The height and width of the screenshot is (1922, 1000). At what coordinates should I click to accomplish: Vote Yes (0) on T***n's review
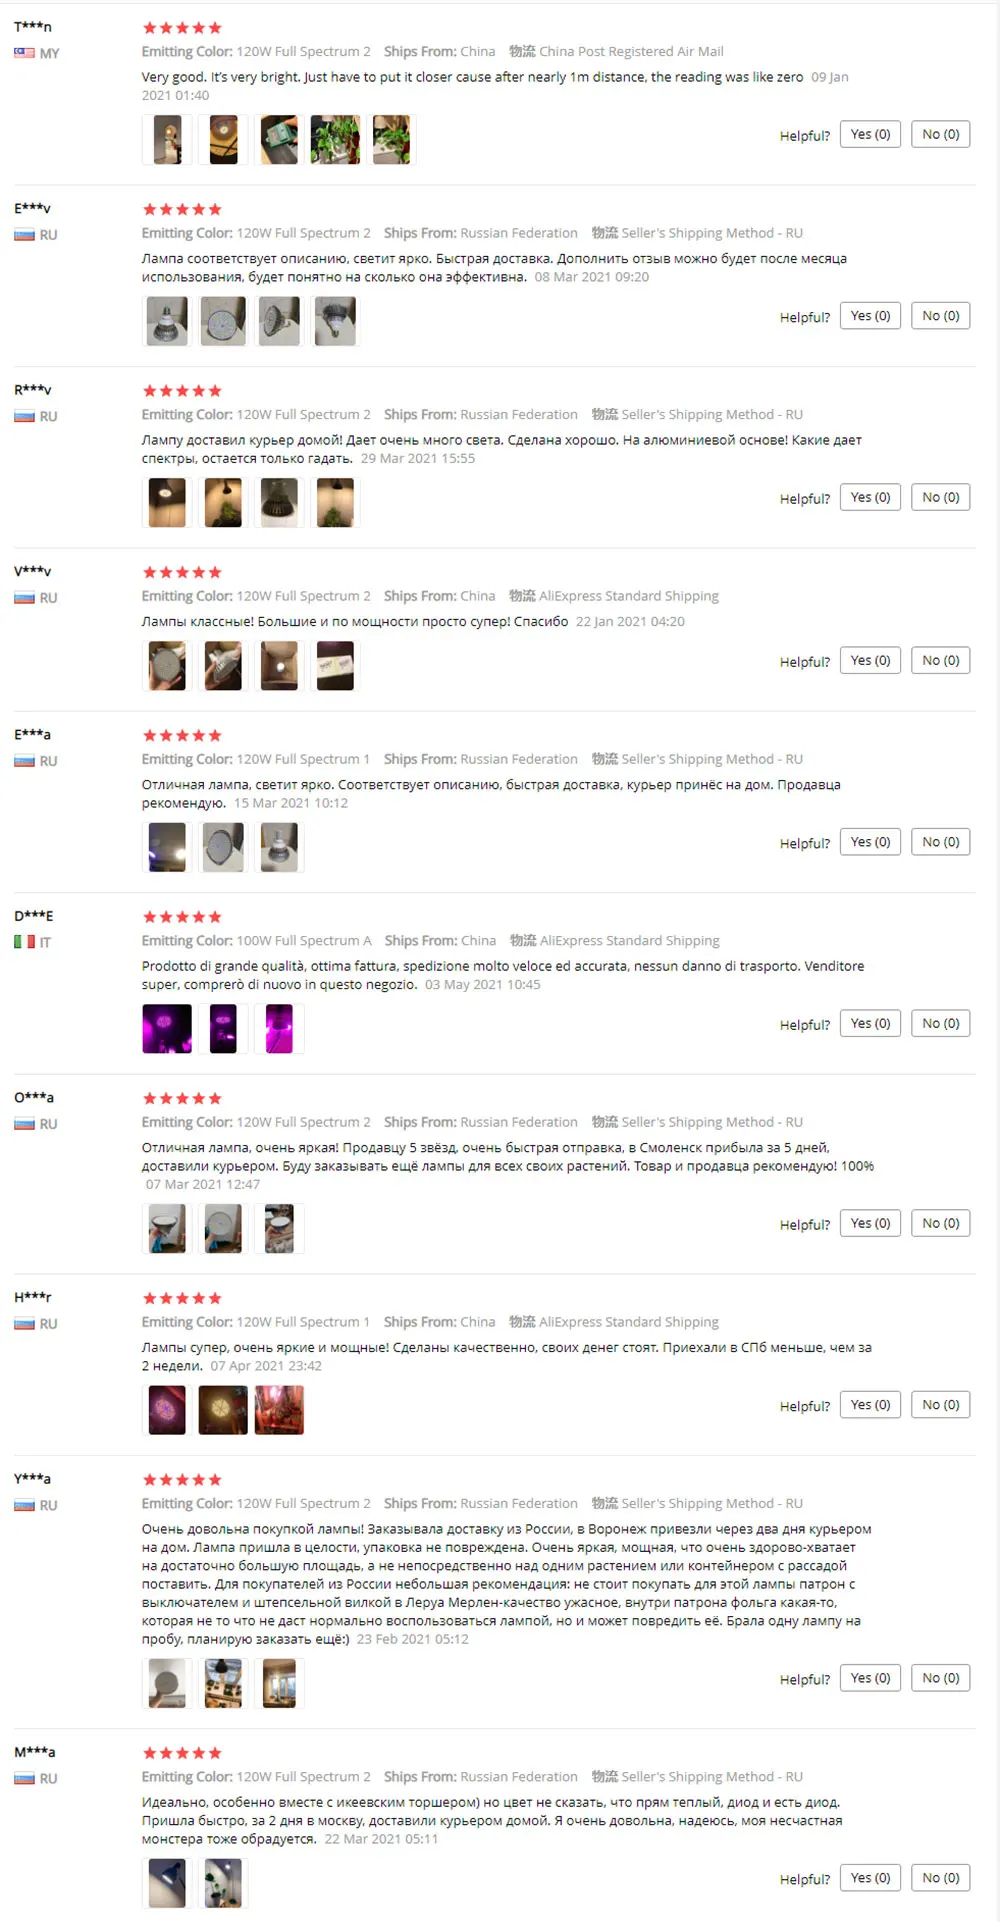click(x=870, y=134)
